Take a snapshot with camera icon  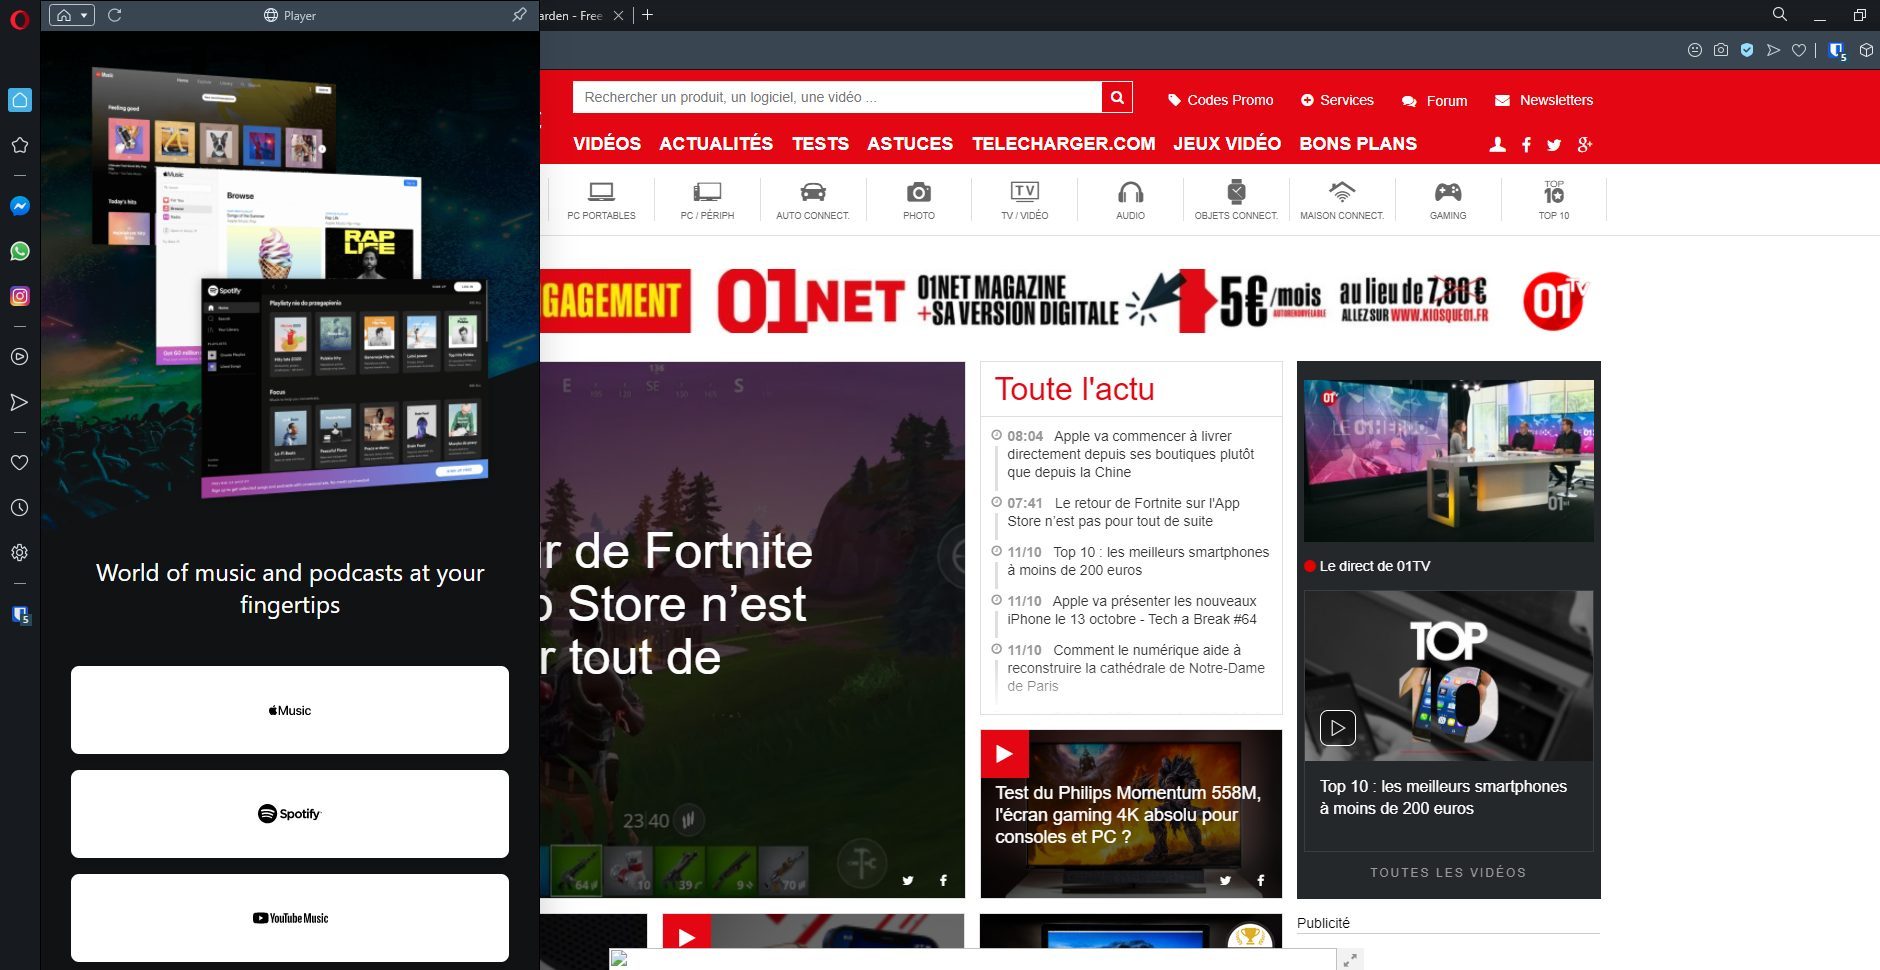(1720, 50)
